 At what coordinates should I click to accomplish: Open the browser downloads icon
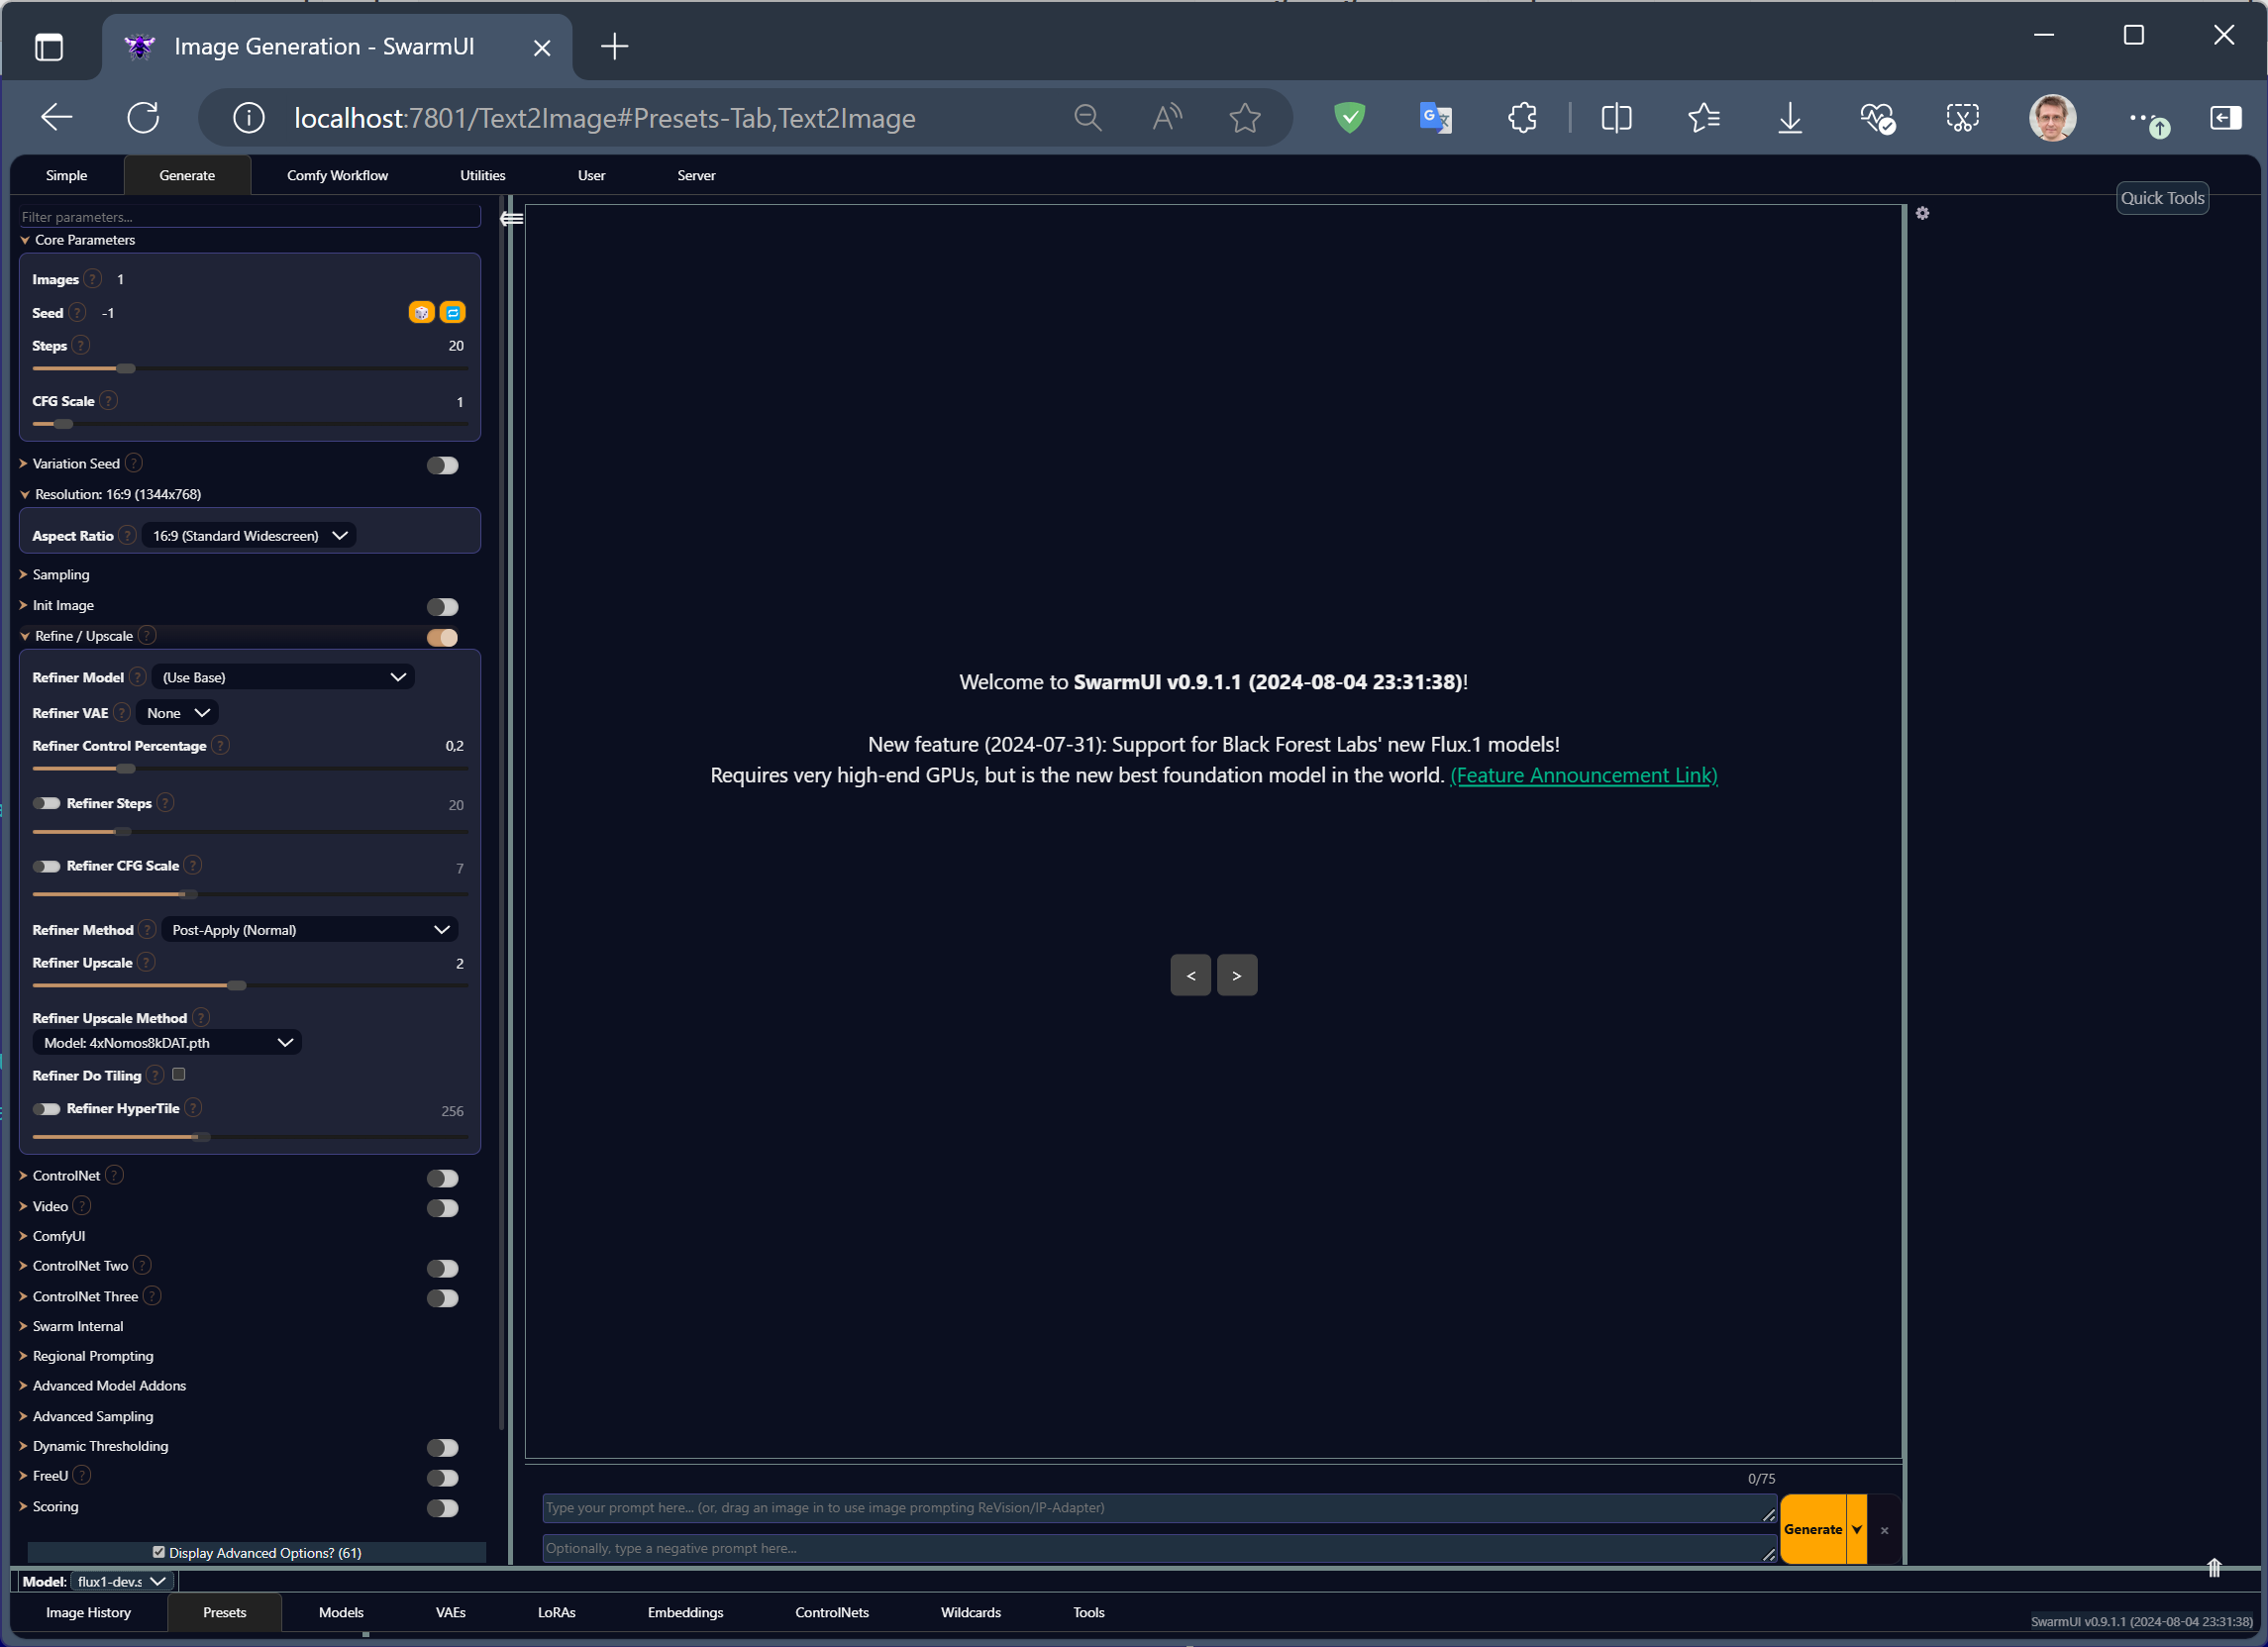tap(1790, 118)
